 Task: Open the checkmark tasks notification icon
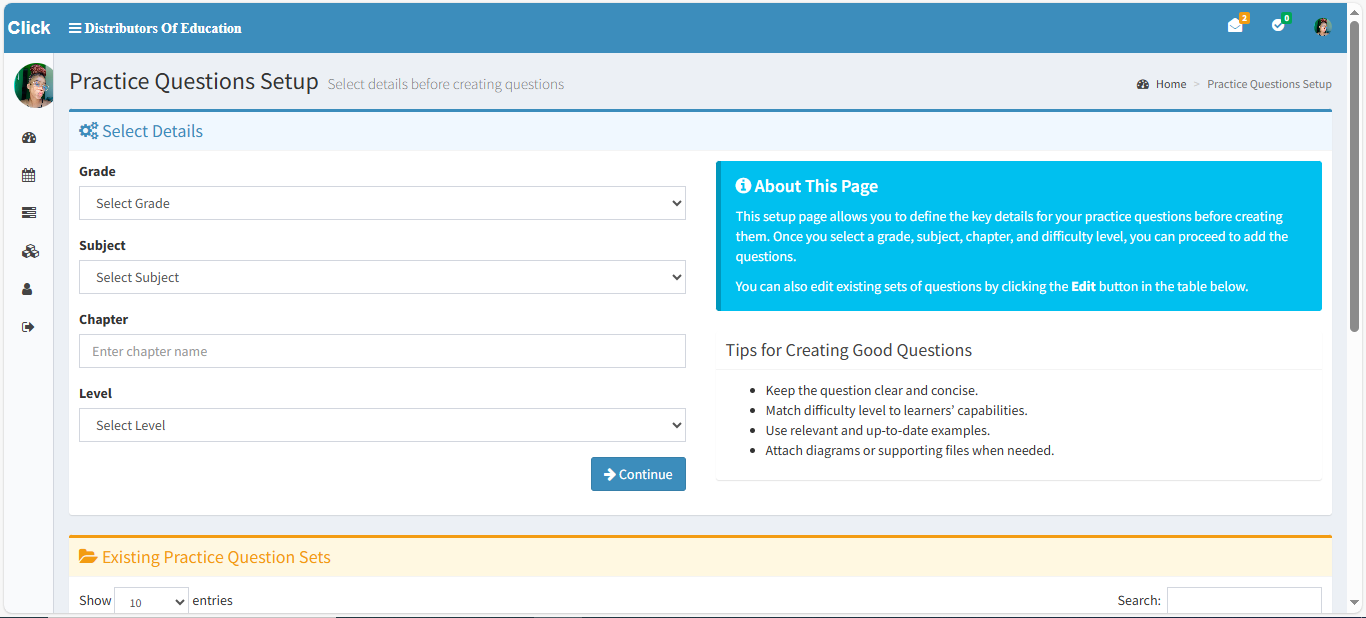(1278, 26)
